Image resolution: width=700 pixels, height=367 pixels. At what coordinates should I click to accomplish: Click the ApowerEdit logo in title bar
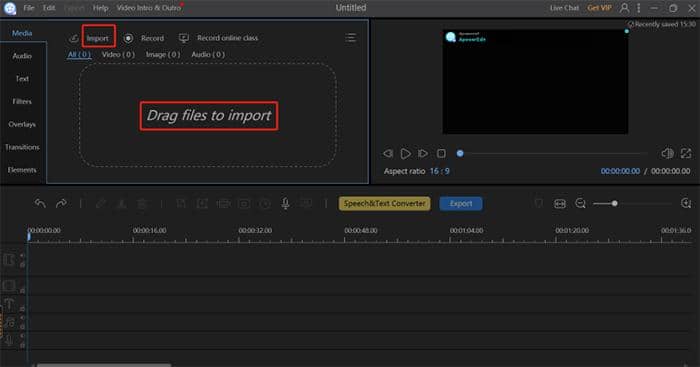(10, 8)
